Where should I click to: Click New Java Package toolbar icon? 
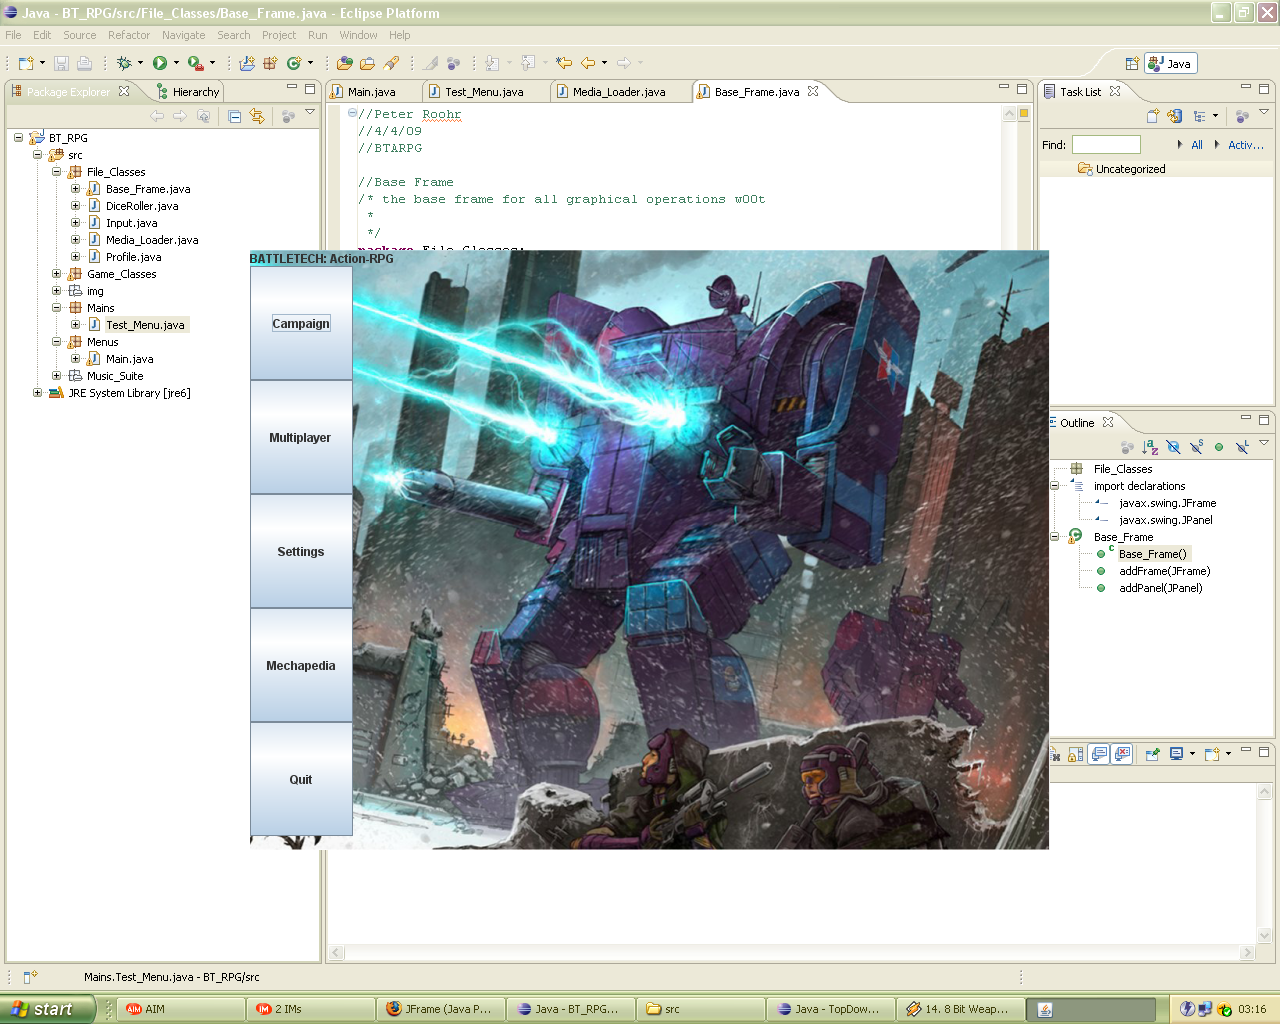(x=270, y=63)
